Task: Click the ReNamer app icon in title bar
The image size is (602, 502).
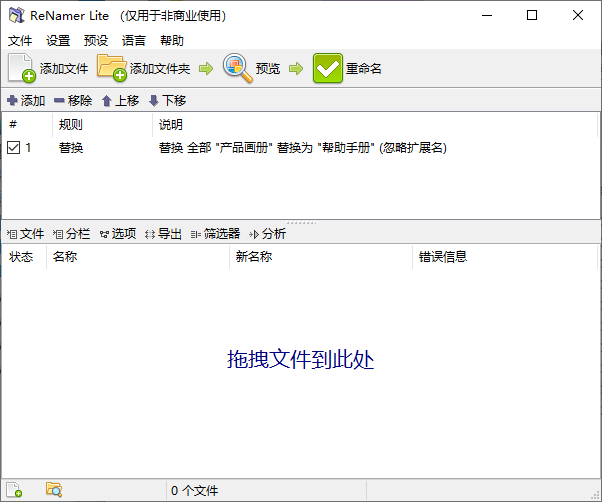Action: pos(17,15)
